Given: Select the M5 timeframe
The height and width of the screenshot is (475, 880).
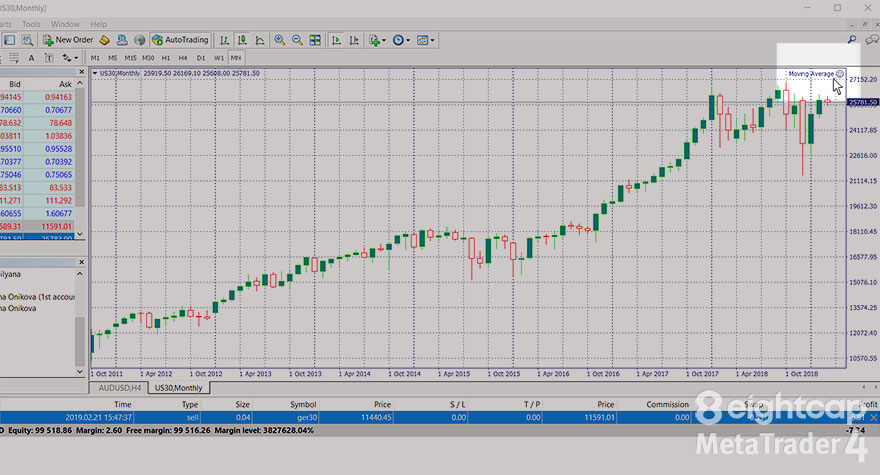Looking at the screenshot, I should [x=112, y=58].
